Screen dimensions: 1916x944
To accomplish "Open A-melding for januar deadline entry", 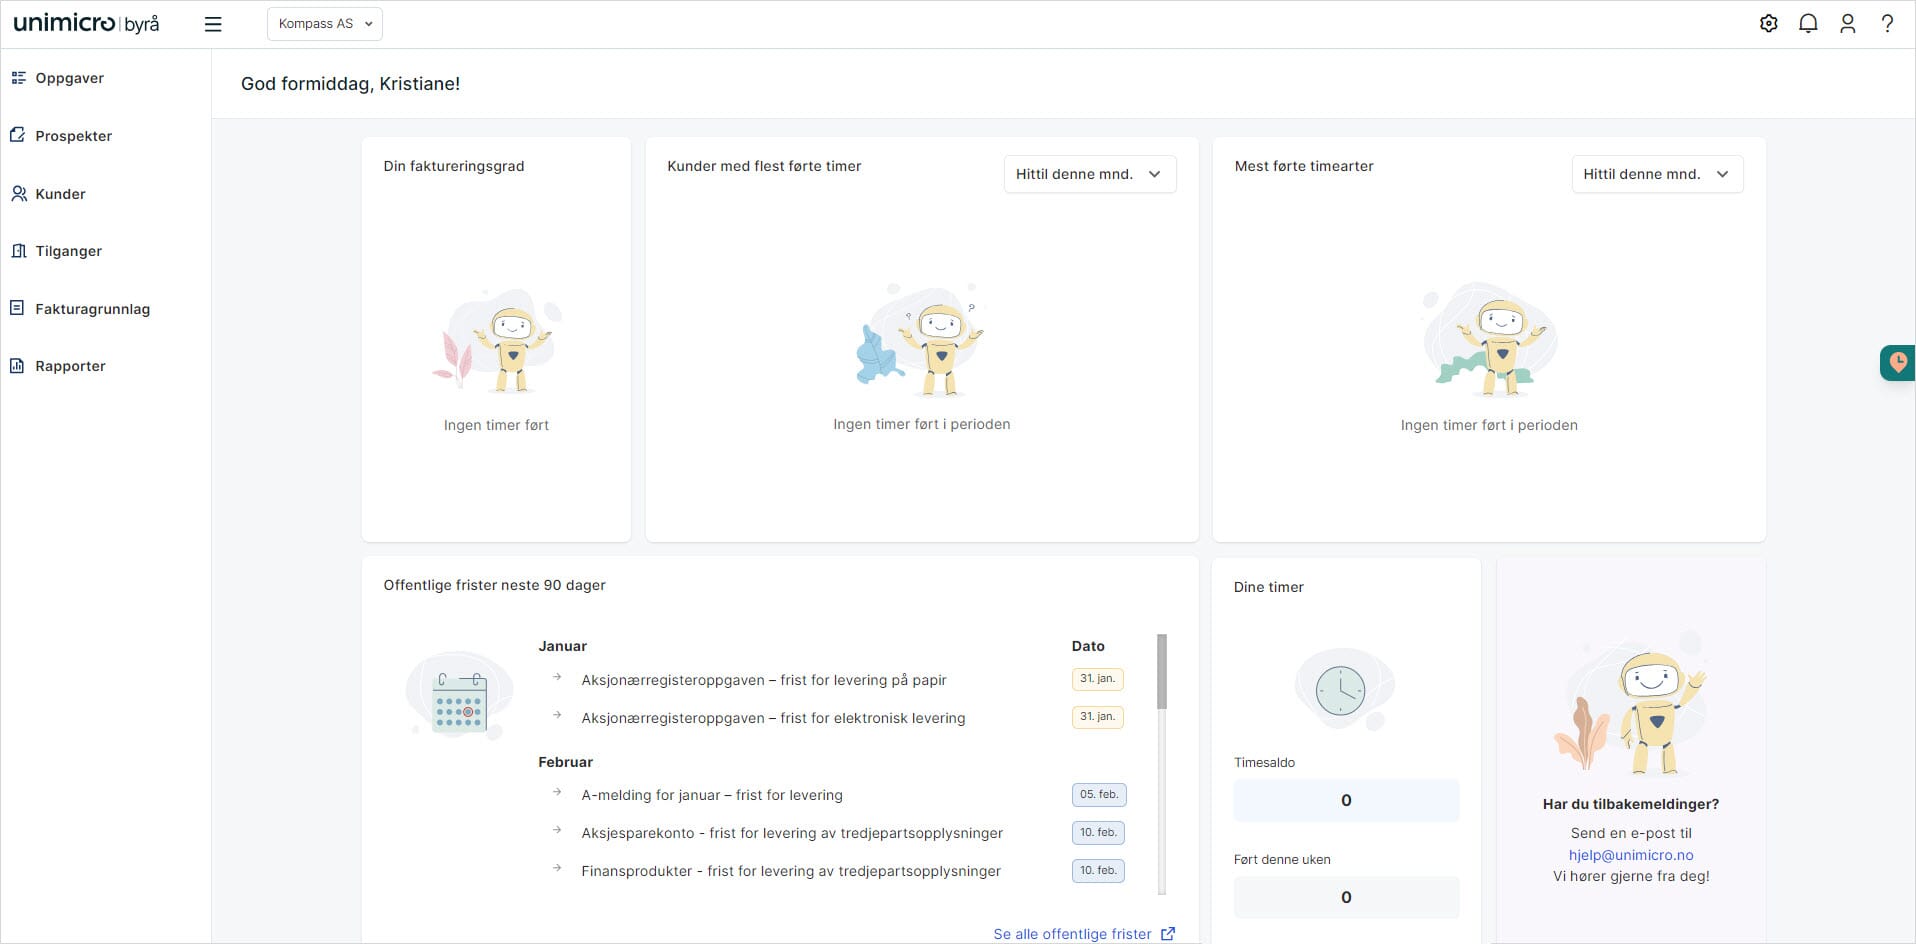I will [711, 795].
